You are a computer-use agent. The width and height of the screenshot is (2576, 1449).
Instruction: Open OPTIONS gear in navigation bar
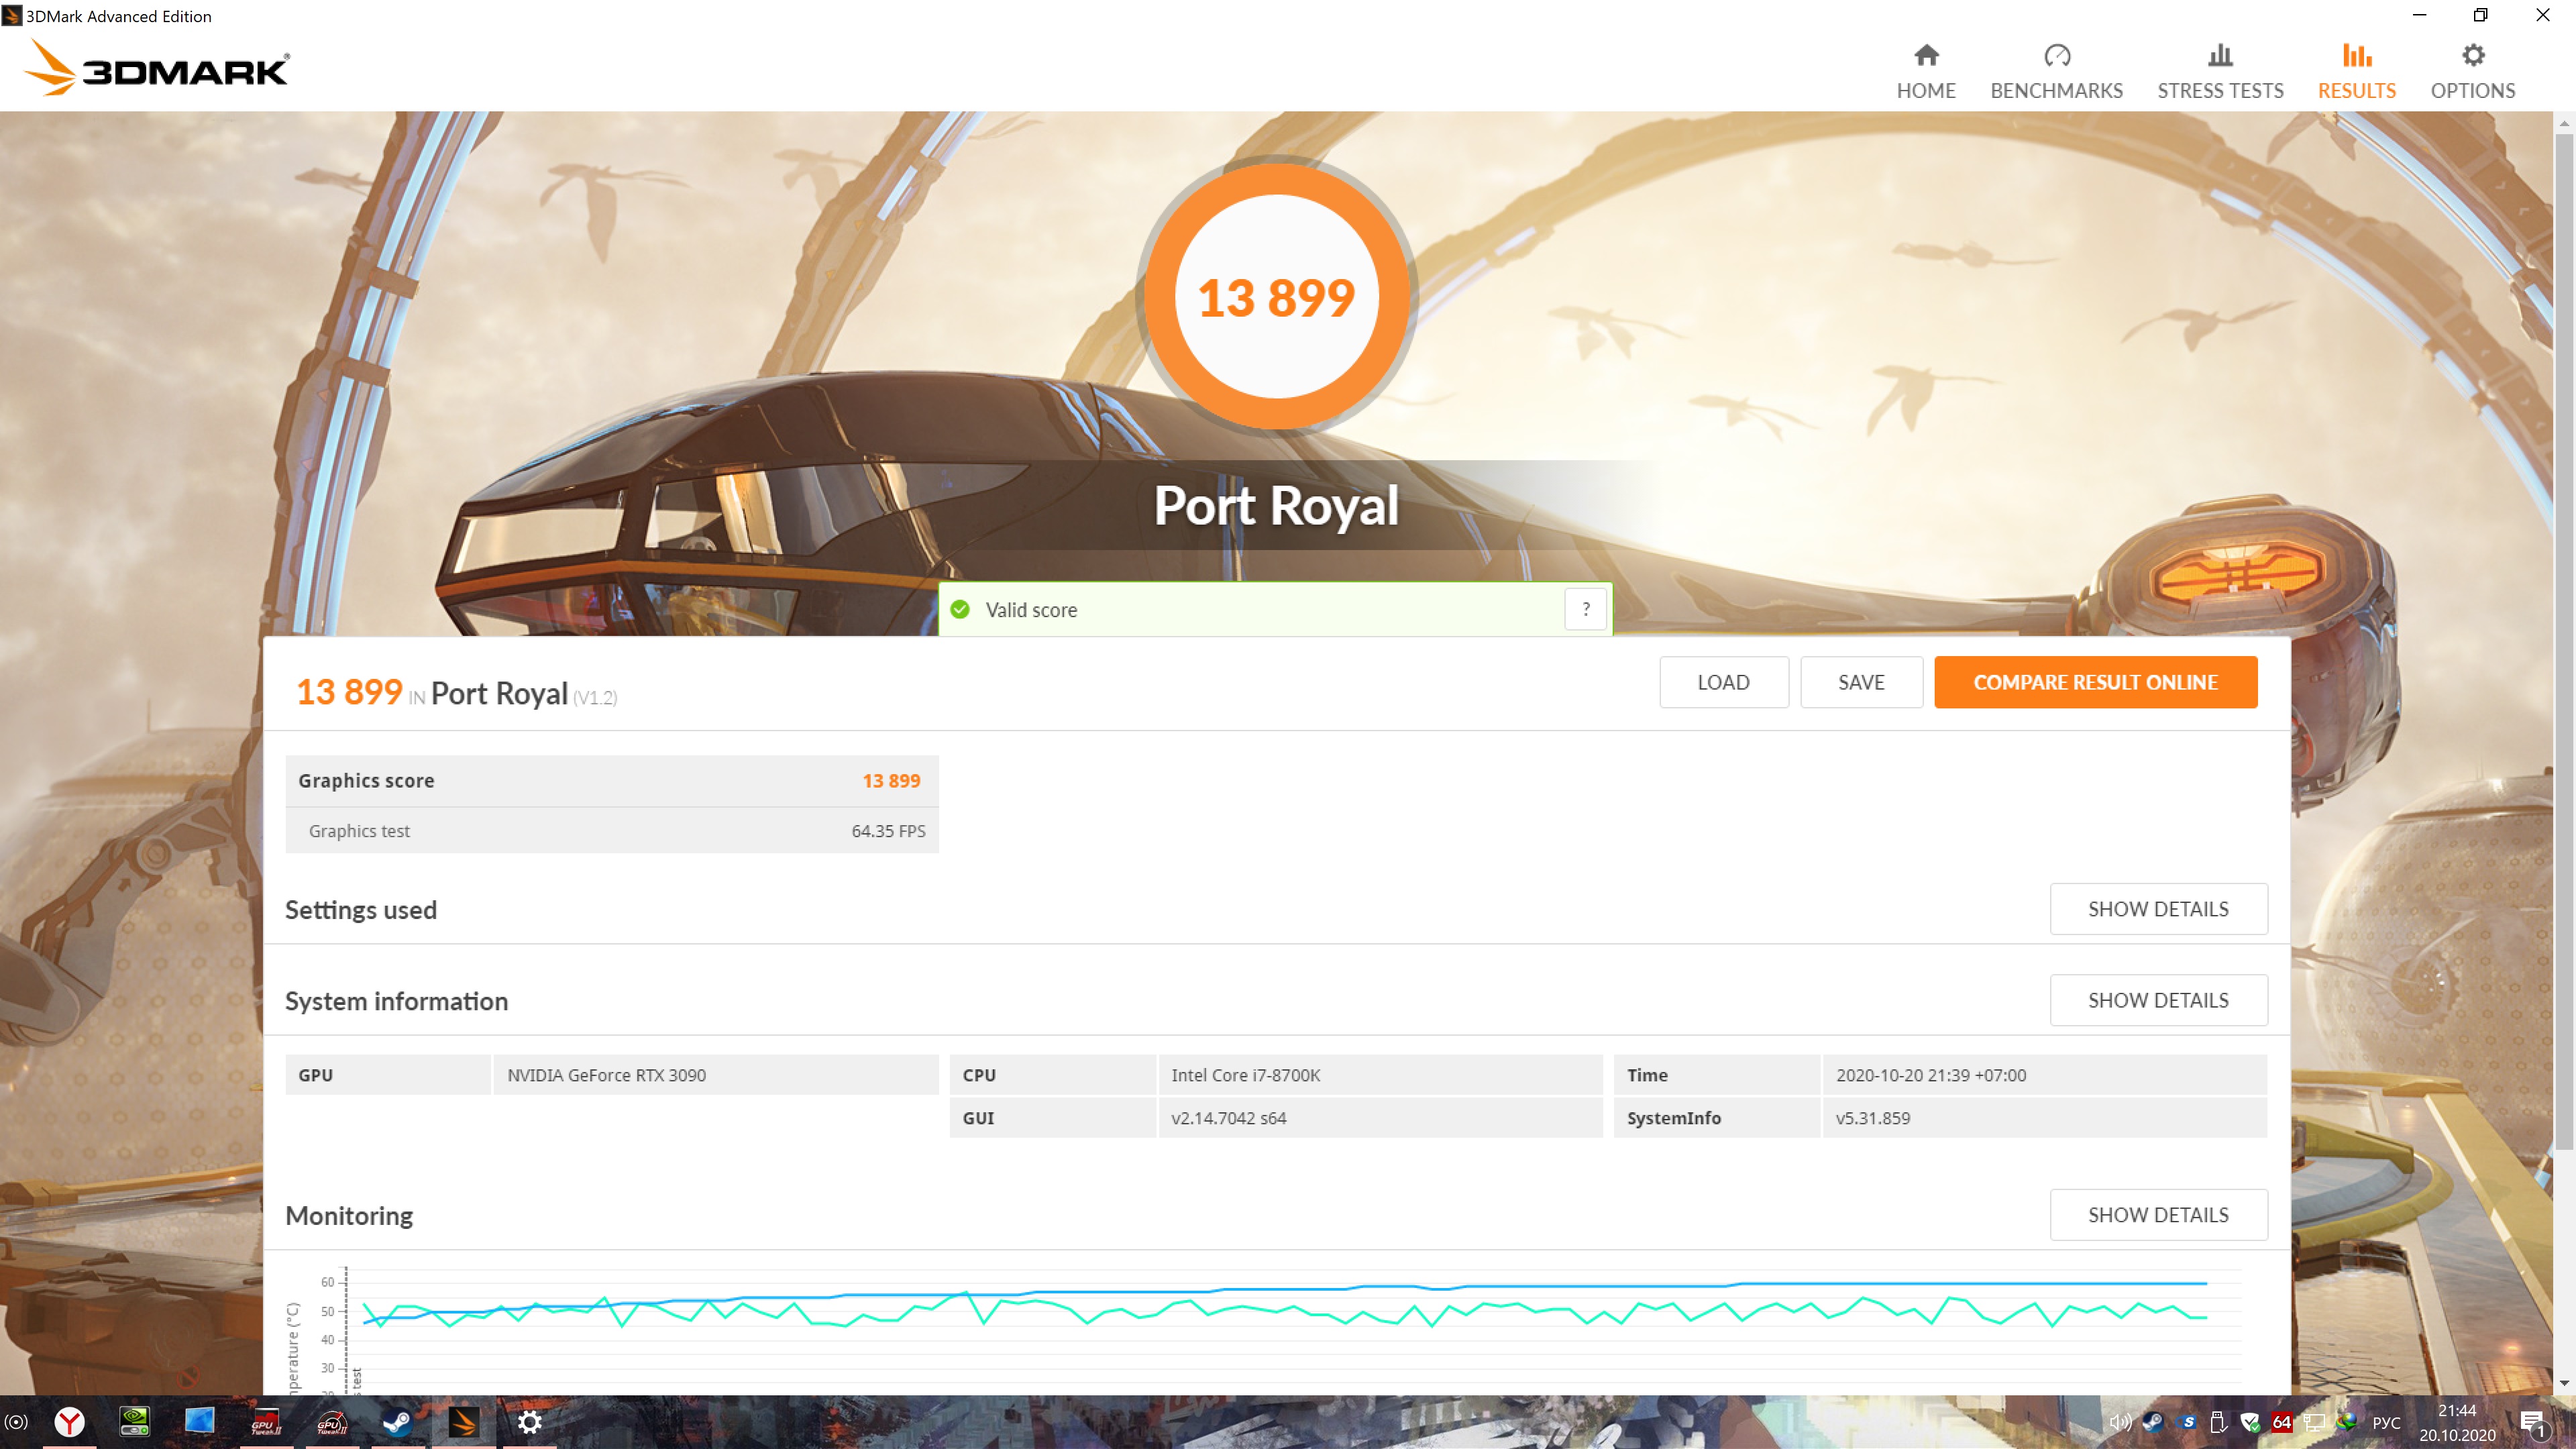pos(2472,71)
